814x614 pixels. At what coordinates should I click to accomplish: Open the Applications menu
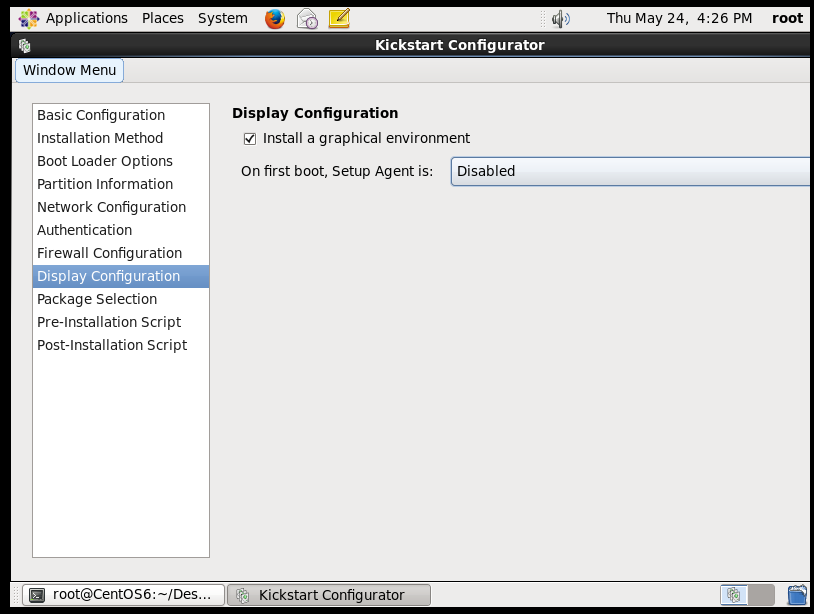point(87,18)
